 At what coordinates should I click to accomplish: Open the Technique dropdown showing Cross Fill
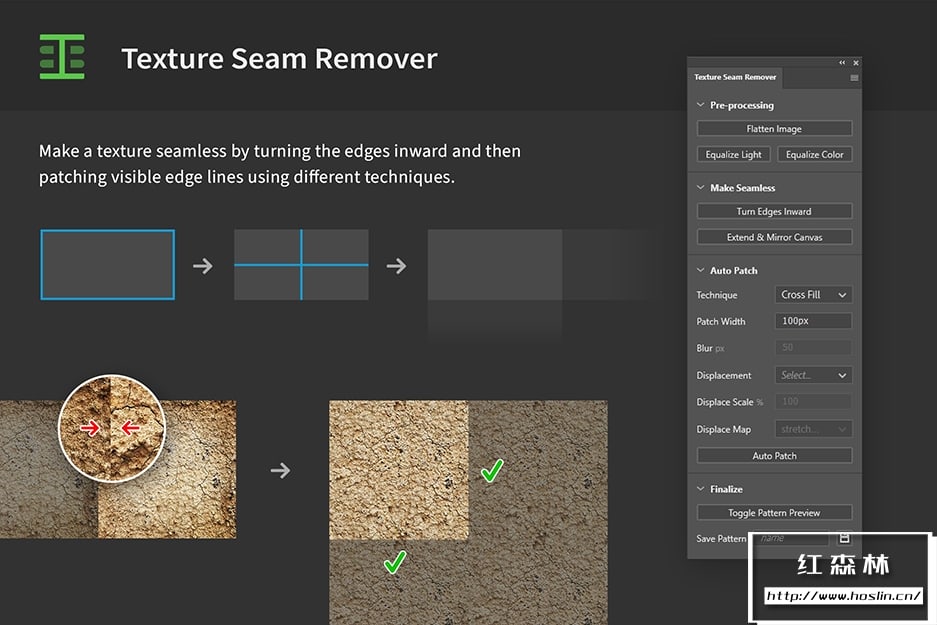(x=813, y=295)
